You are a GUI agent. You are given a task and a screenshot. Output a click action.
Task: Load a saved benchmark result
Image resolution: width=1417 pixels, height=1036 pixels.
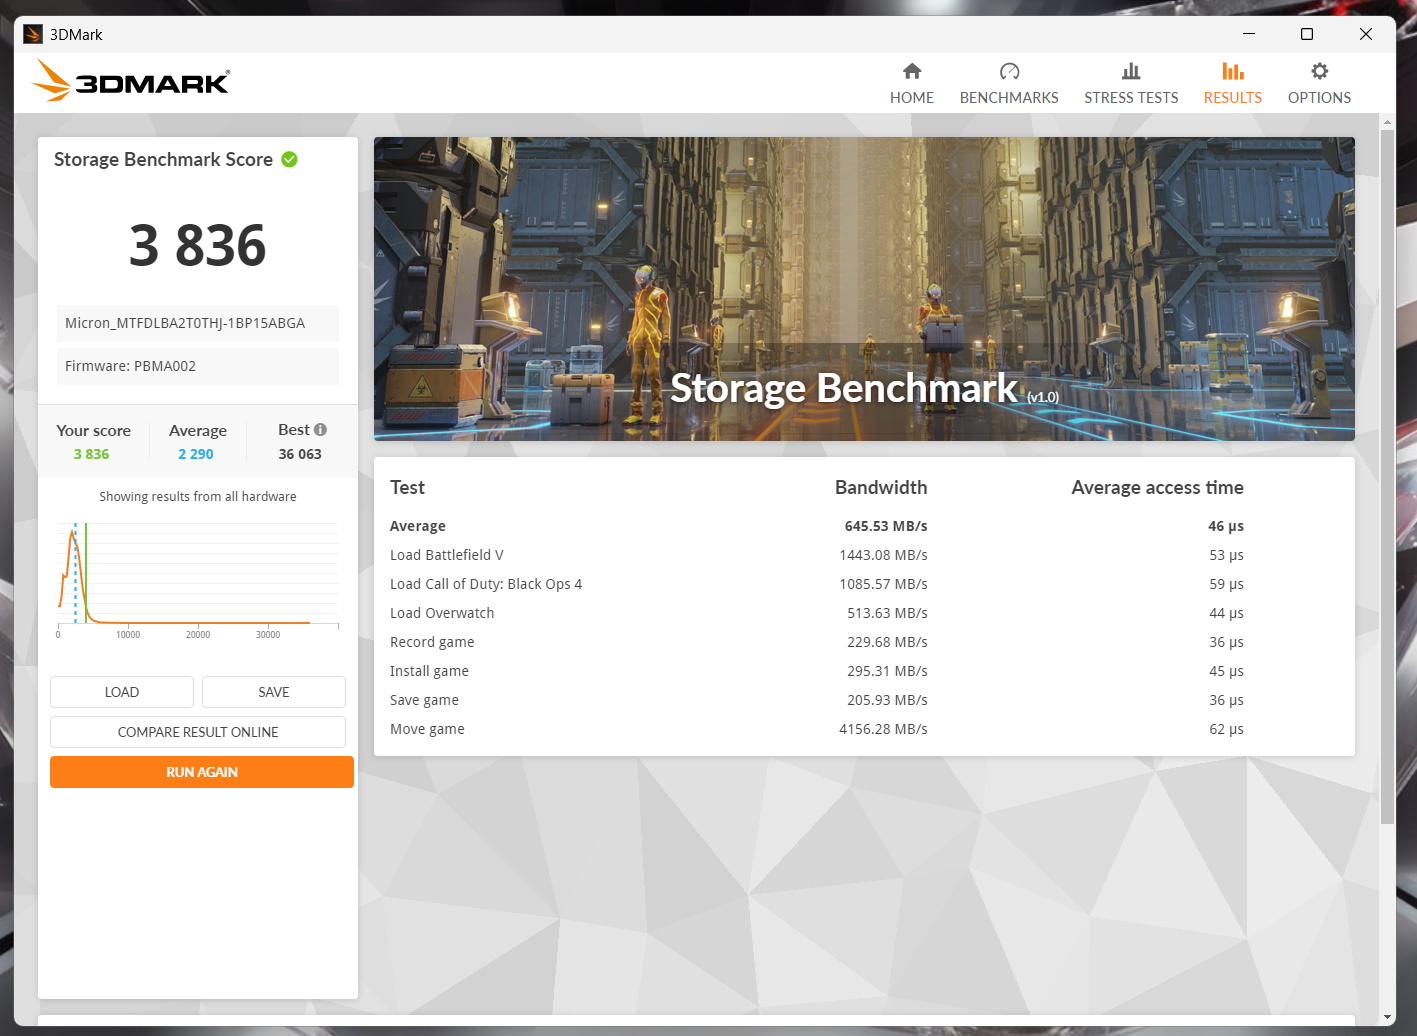(122, 692)
